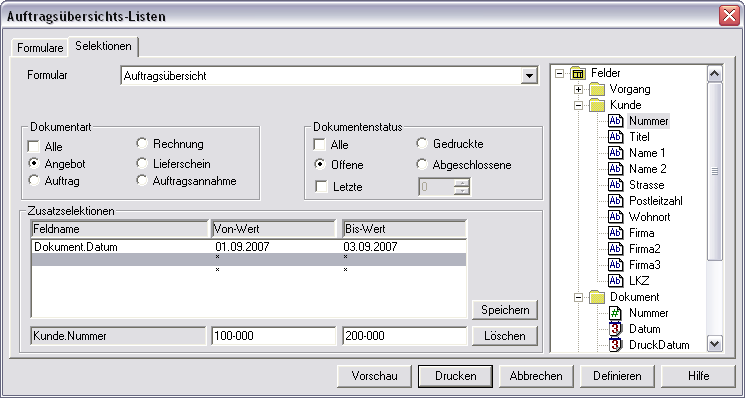Viewport: 745px width, 398px height.
Task: Click the Ab icon beside Wohnort
Action: click(615, 217)
